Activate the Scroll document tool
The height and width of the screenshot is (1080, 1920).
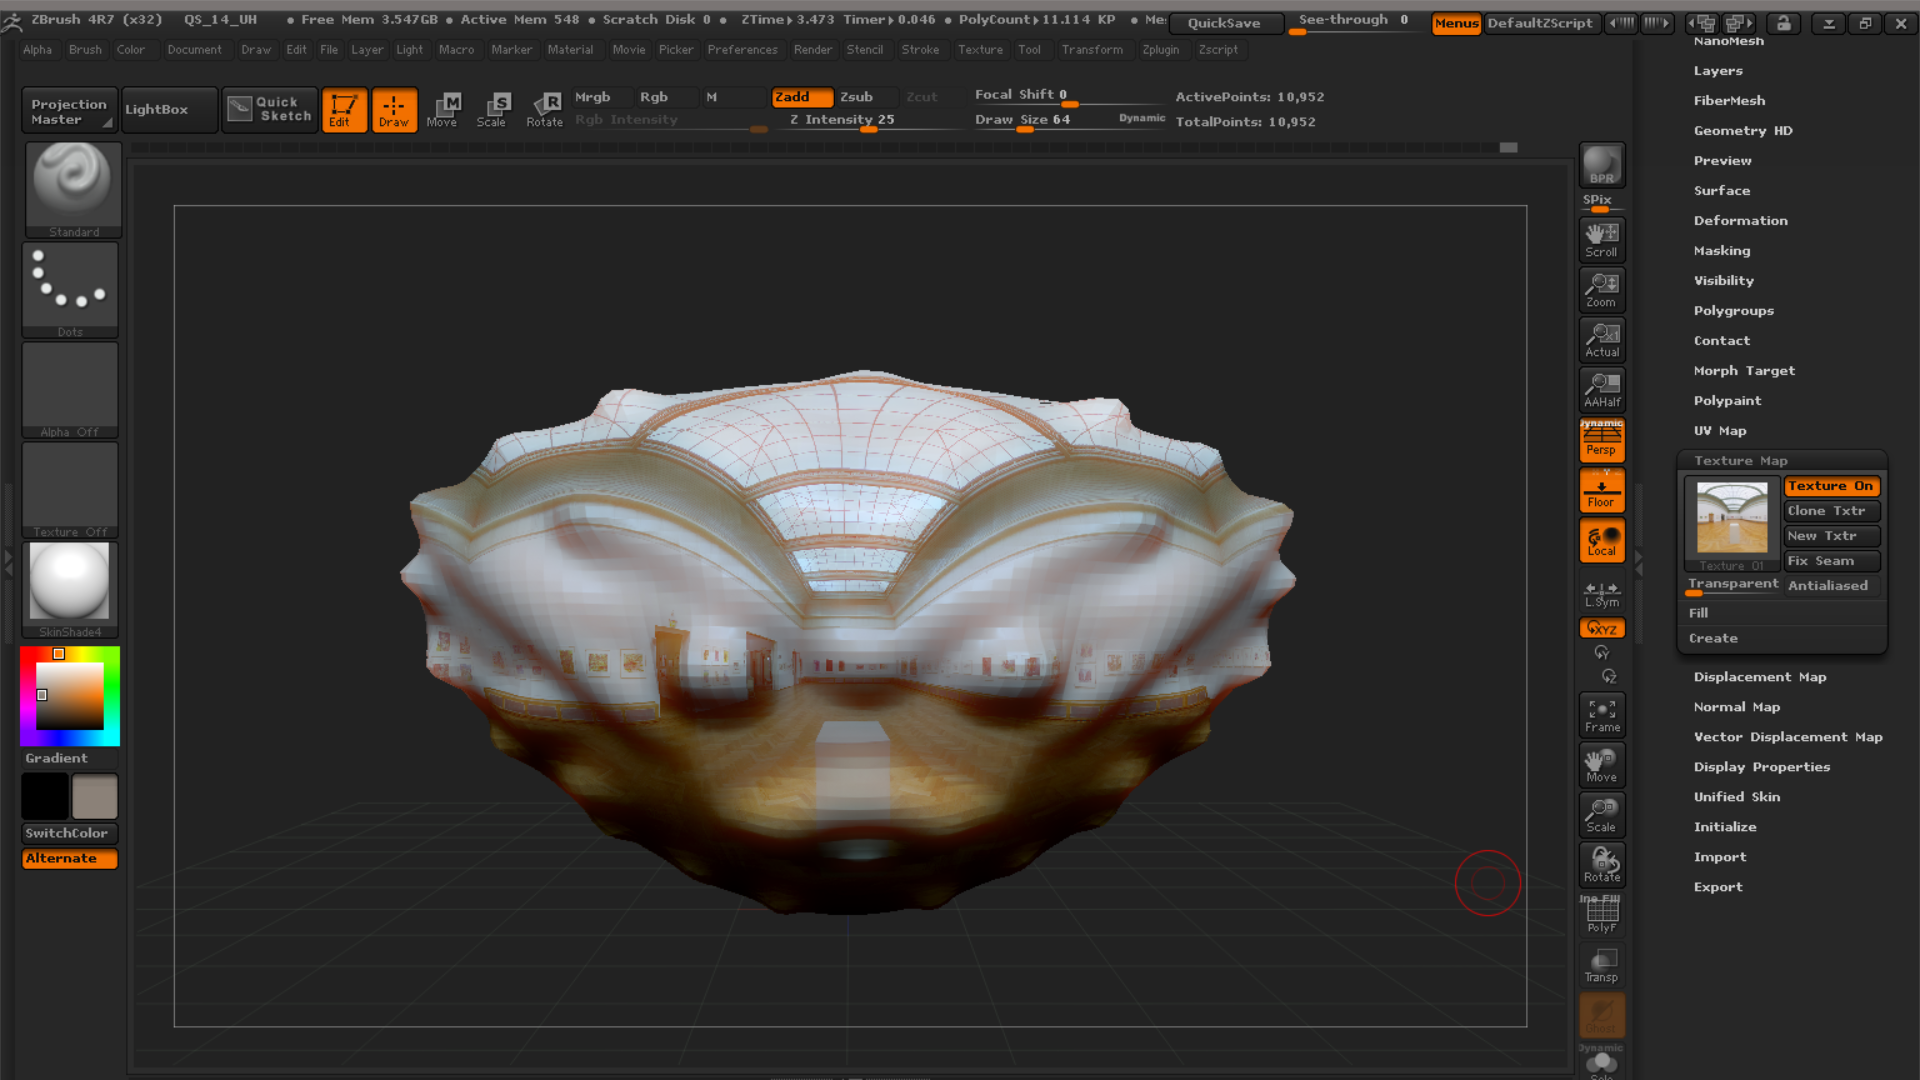[1601, 238]
